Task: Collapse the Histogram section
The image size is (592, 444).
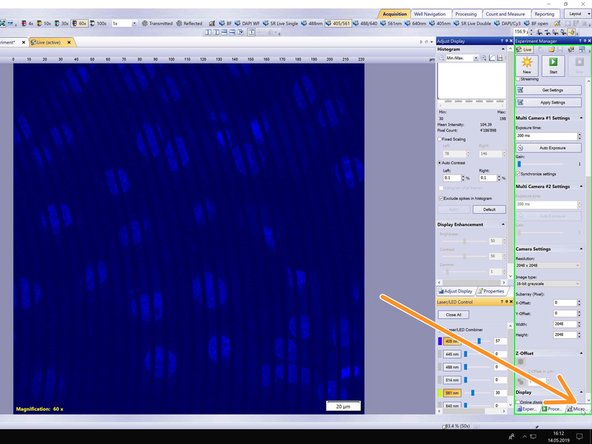Action: point(503,49)
